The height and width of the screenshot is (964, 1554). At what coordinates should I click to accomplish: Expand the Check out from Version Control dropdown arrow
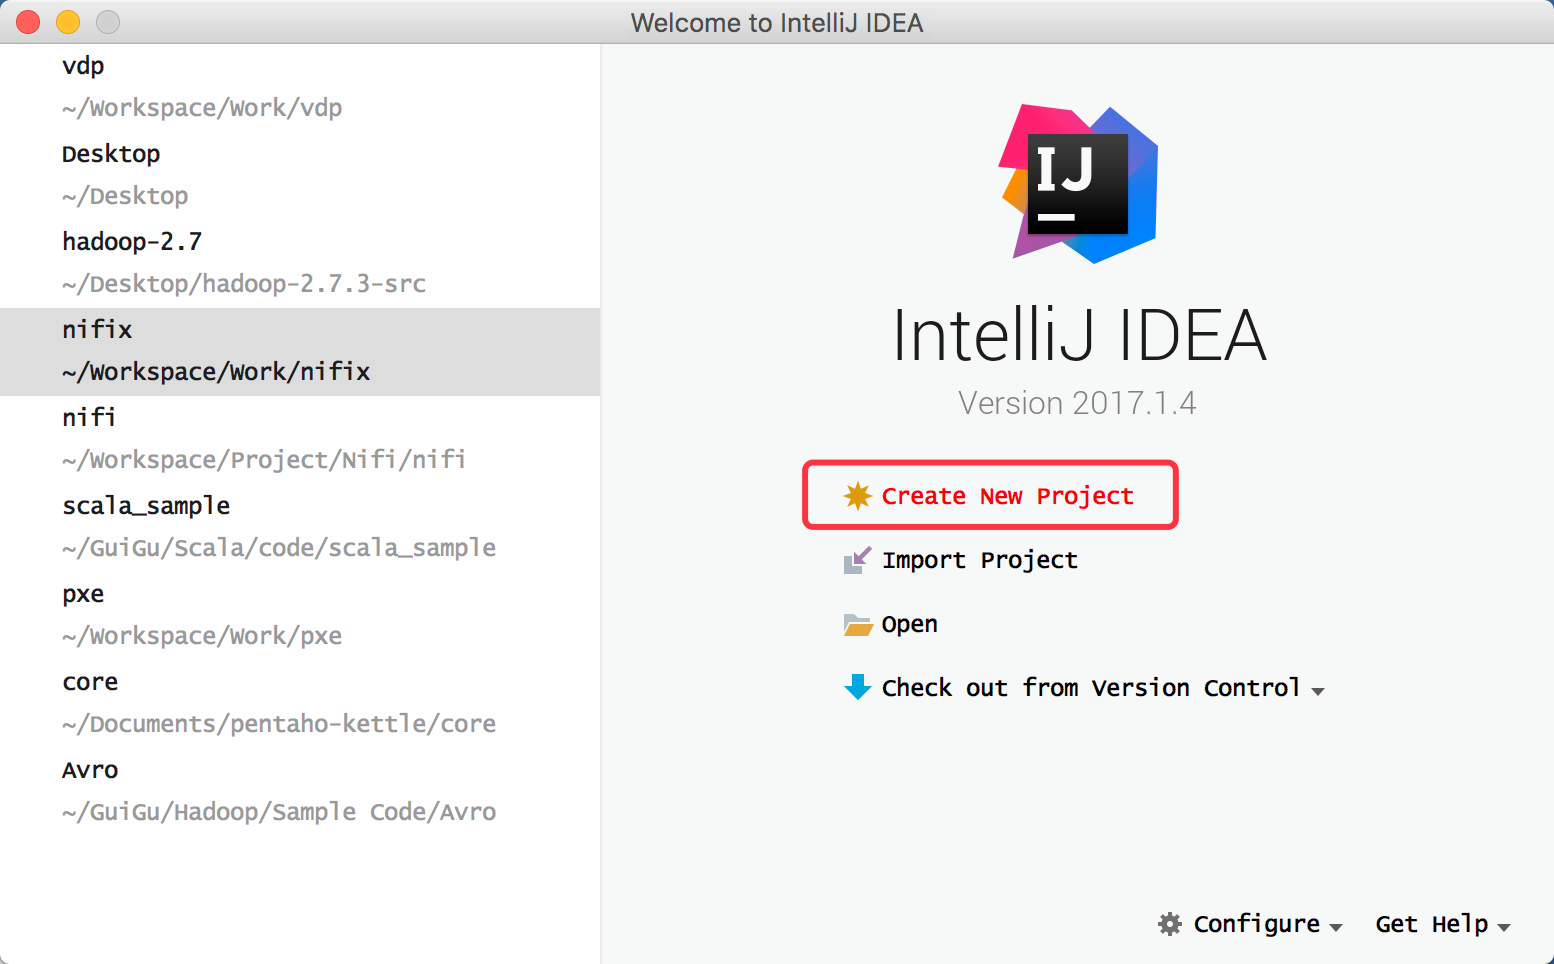1318,691
